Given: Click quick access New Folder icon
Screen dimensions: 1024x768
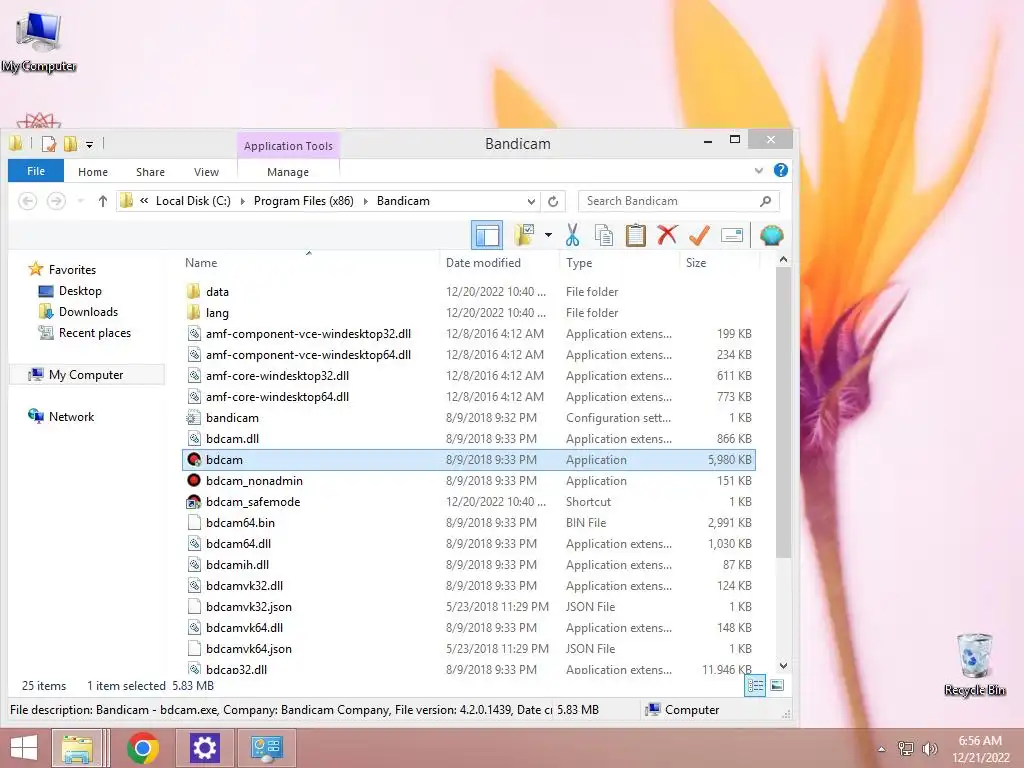Looking at the screenshot, I should pos(71,144).
